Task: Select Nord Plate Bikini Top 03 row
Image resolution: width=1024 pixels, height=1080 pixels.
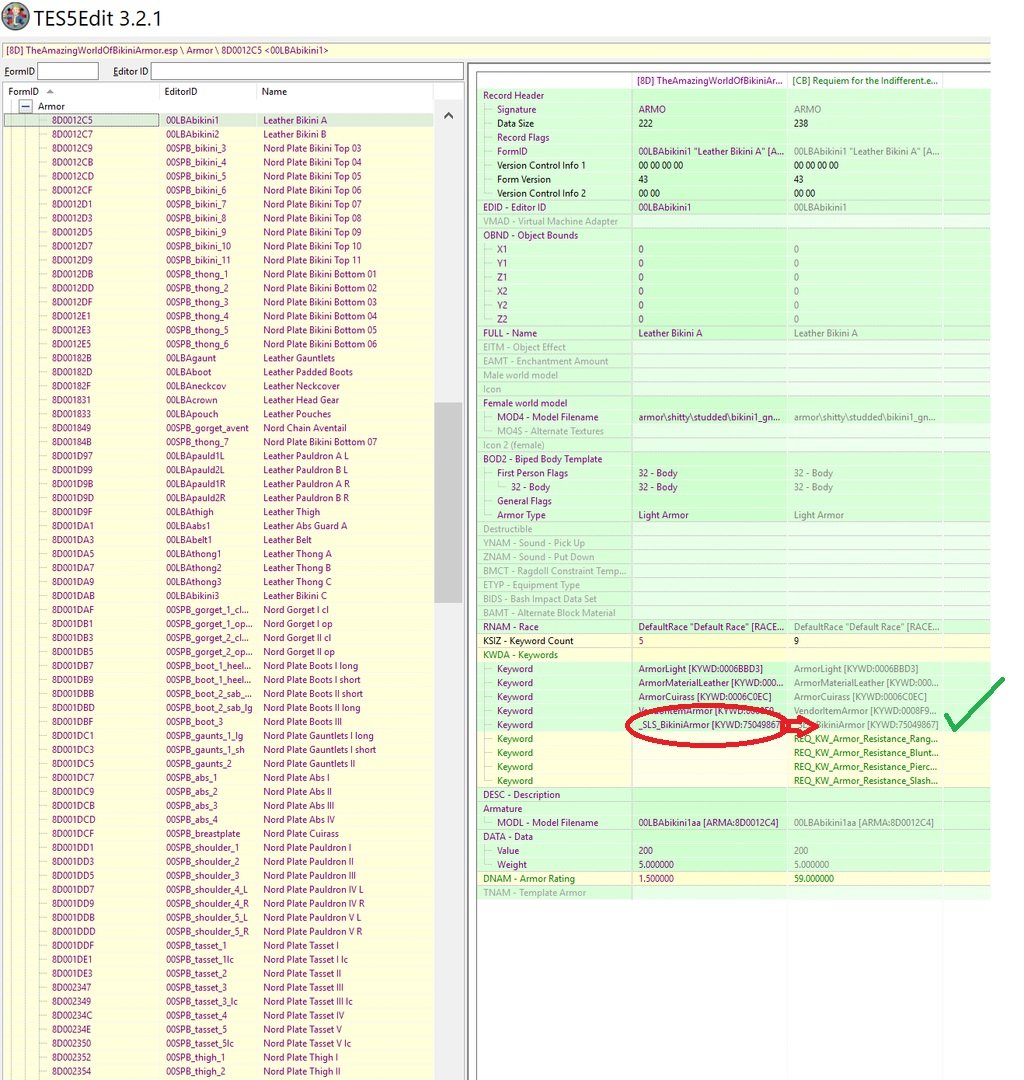Action: [218, 148]
